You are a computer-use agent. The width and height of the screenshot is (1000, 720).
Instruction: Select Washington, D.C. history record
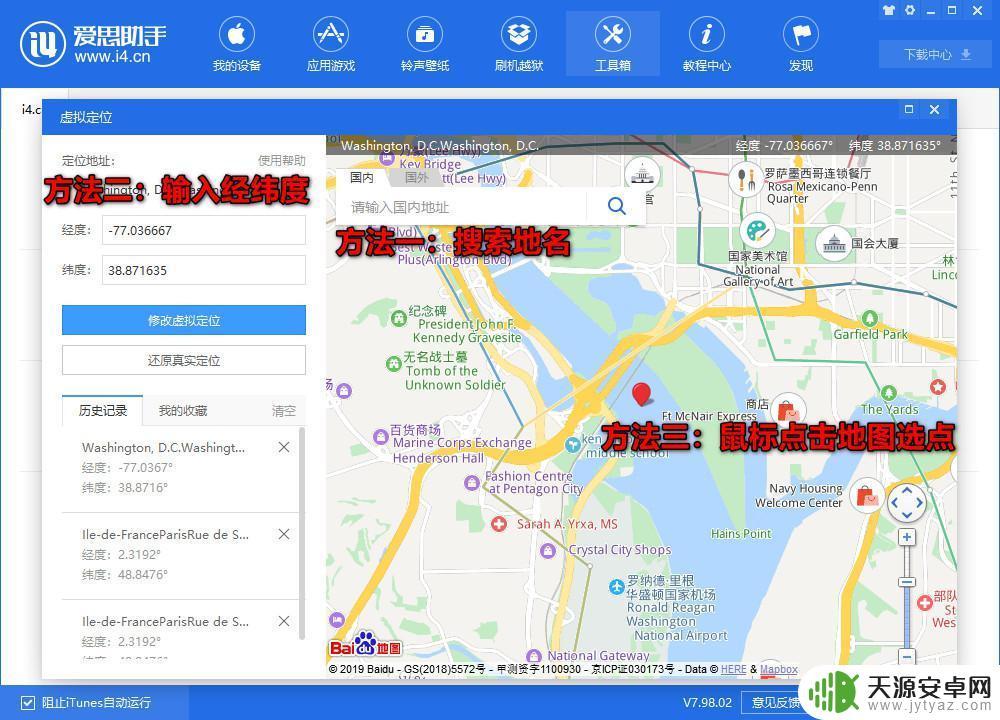click(x=180, y=469)
